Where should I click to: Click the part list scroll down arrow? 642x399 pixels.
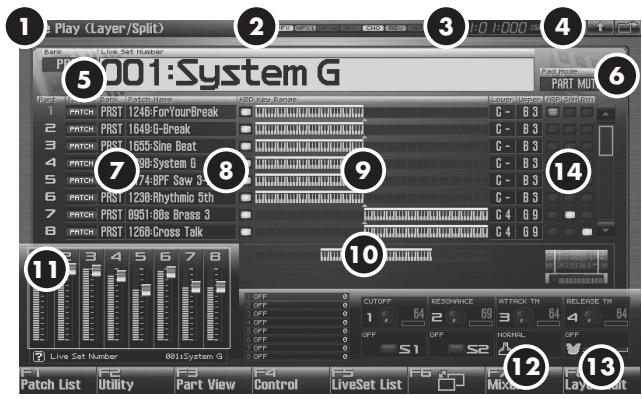606,230
